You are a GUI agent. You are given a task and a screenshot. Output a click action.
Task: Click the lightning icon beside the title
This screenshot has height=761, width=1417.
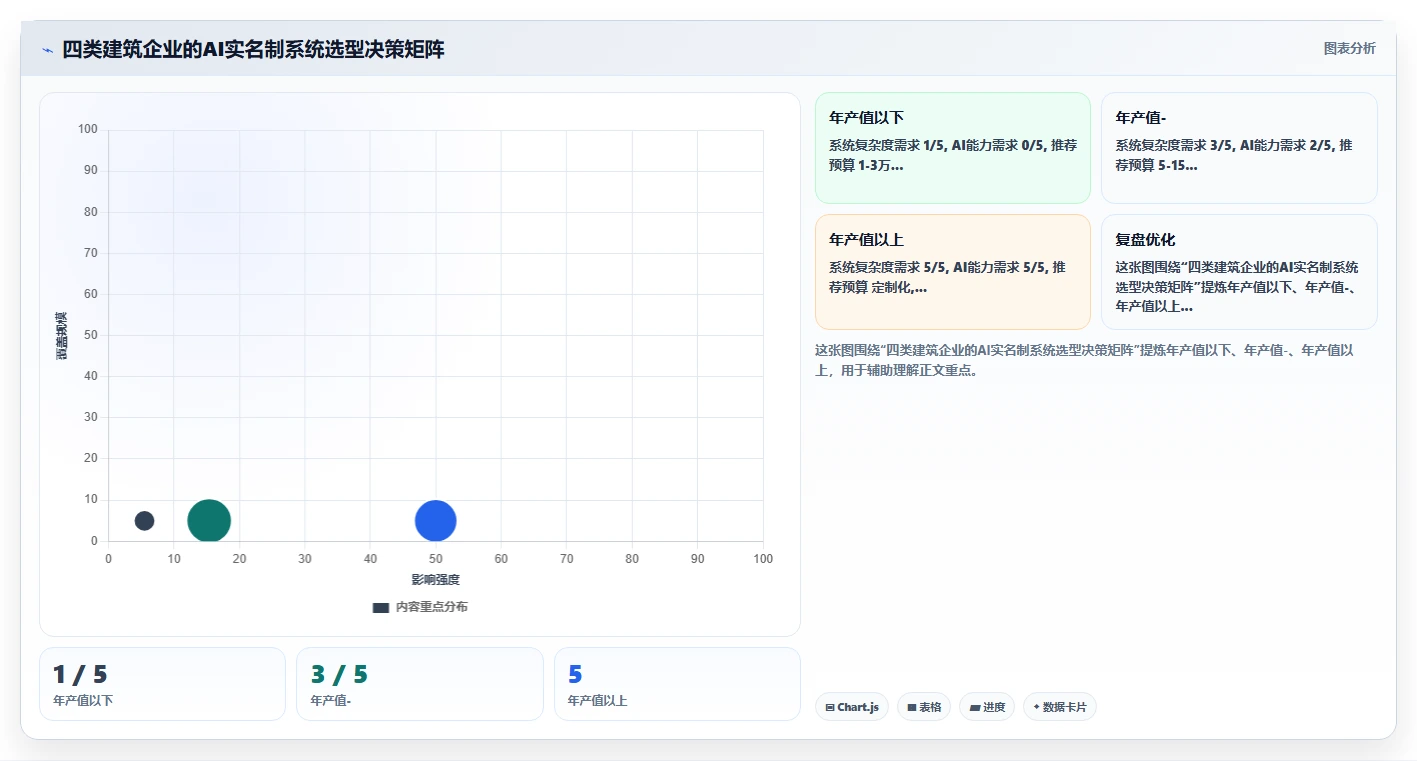(x=47, y=50)
